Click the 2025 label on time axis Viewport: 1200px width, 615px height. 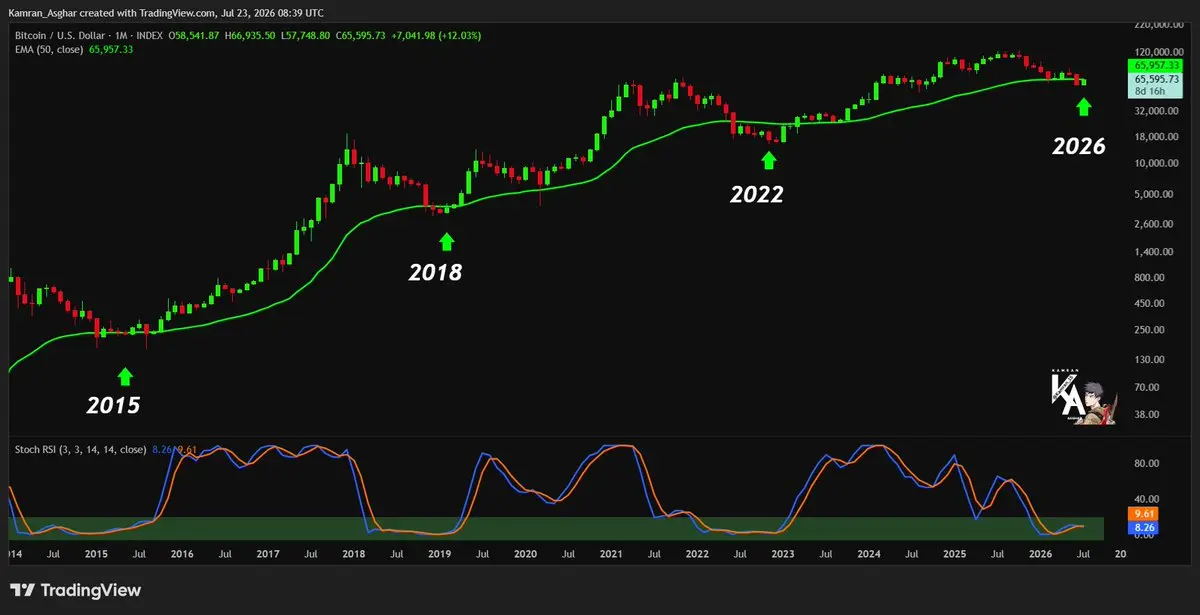(x=955, y=552)
